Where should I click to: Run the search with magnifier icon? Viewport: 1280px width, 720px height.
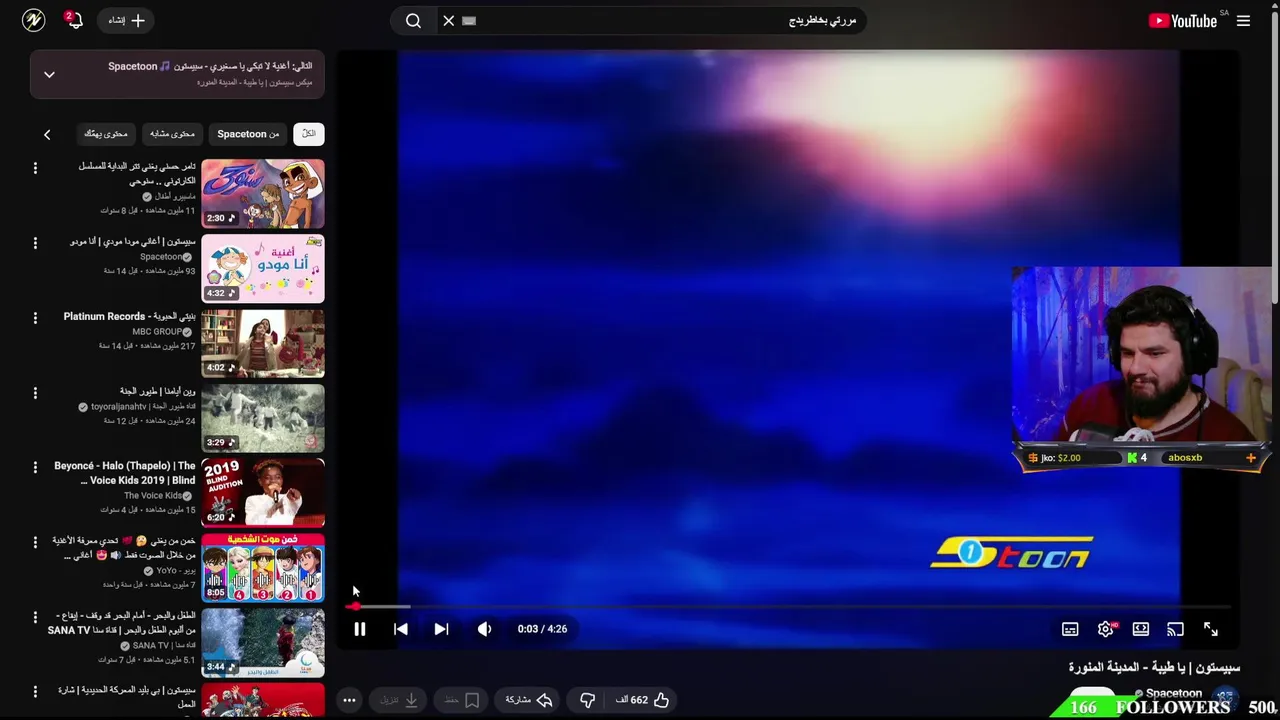[413, 20]
